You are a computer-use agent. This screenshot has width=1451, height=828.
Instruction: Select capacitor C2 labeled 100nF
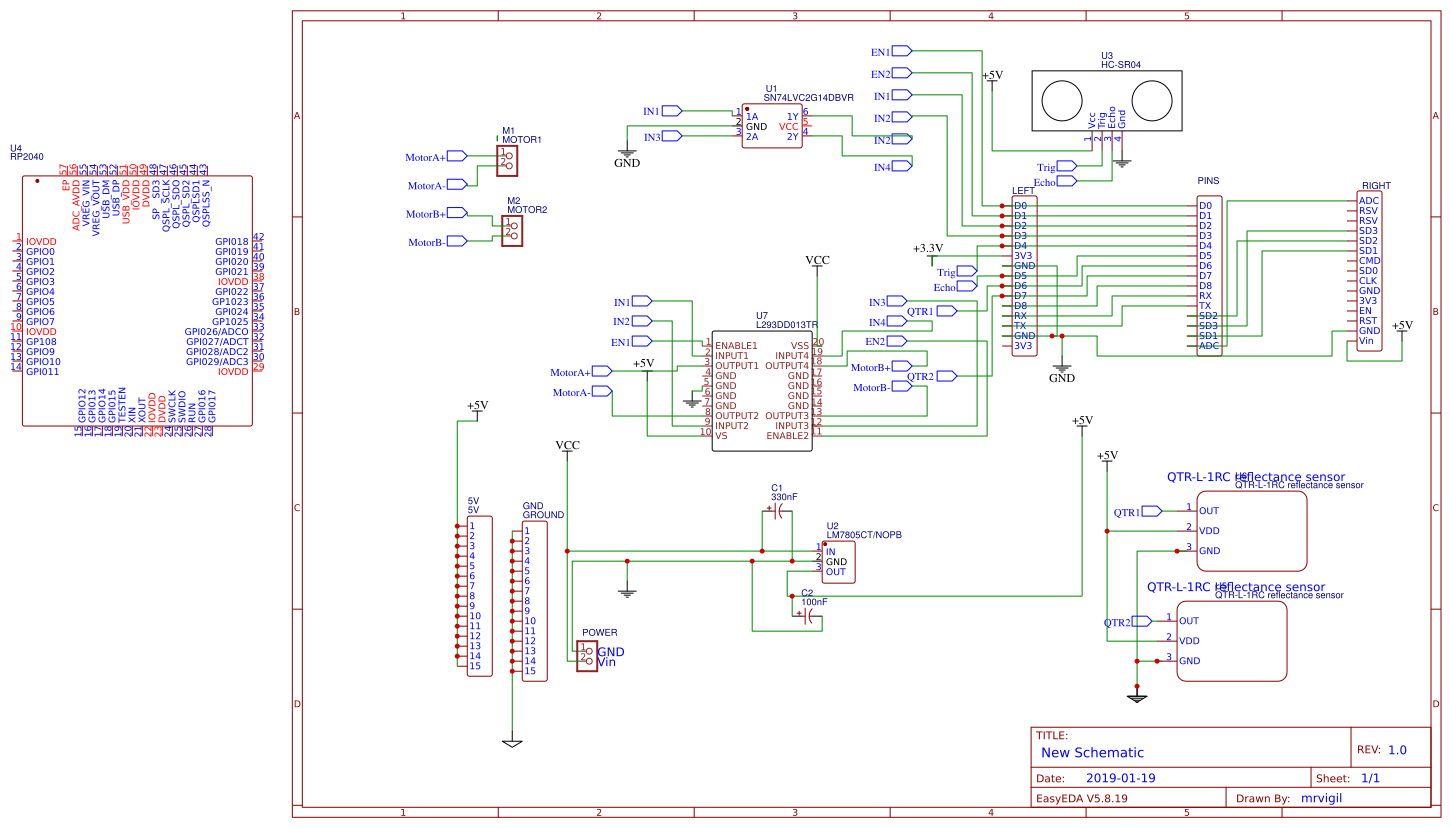[x=805, y=615]
